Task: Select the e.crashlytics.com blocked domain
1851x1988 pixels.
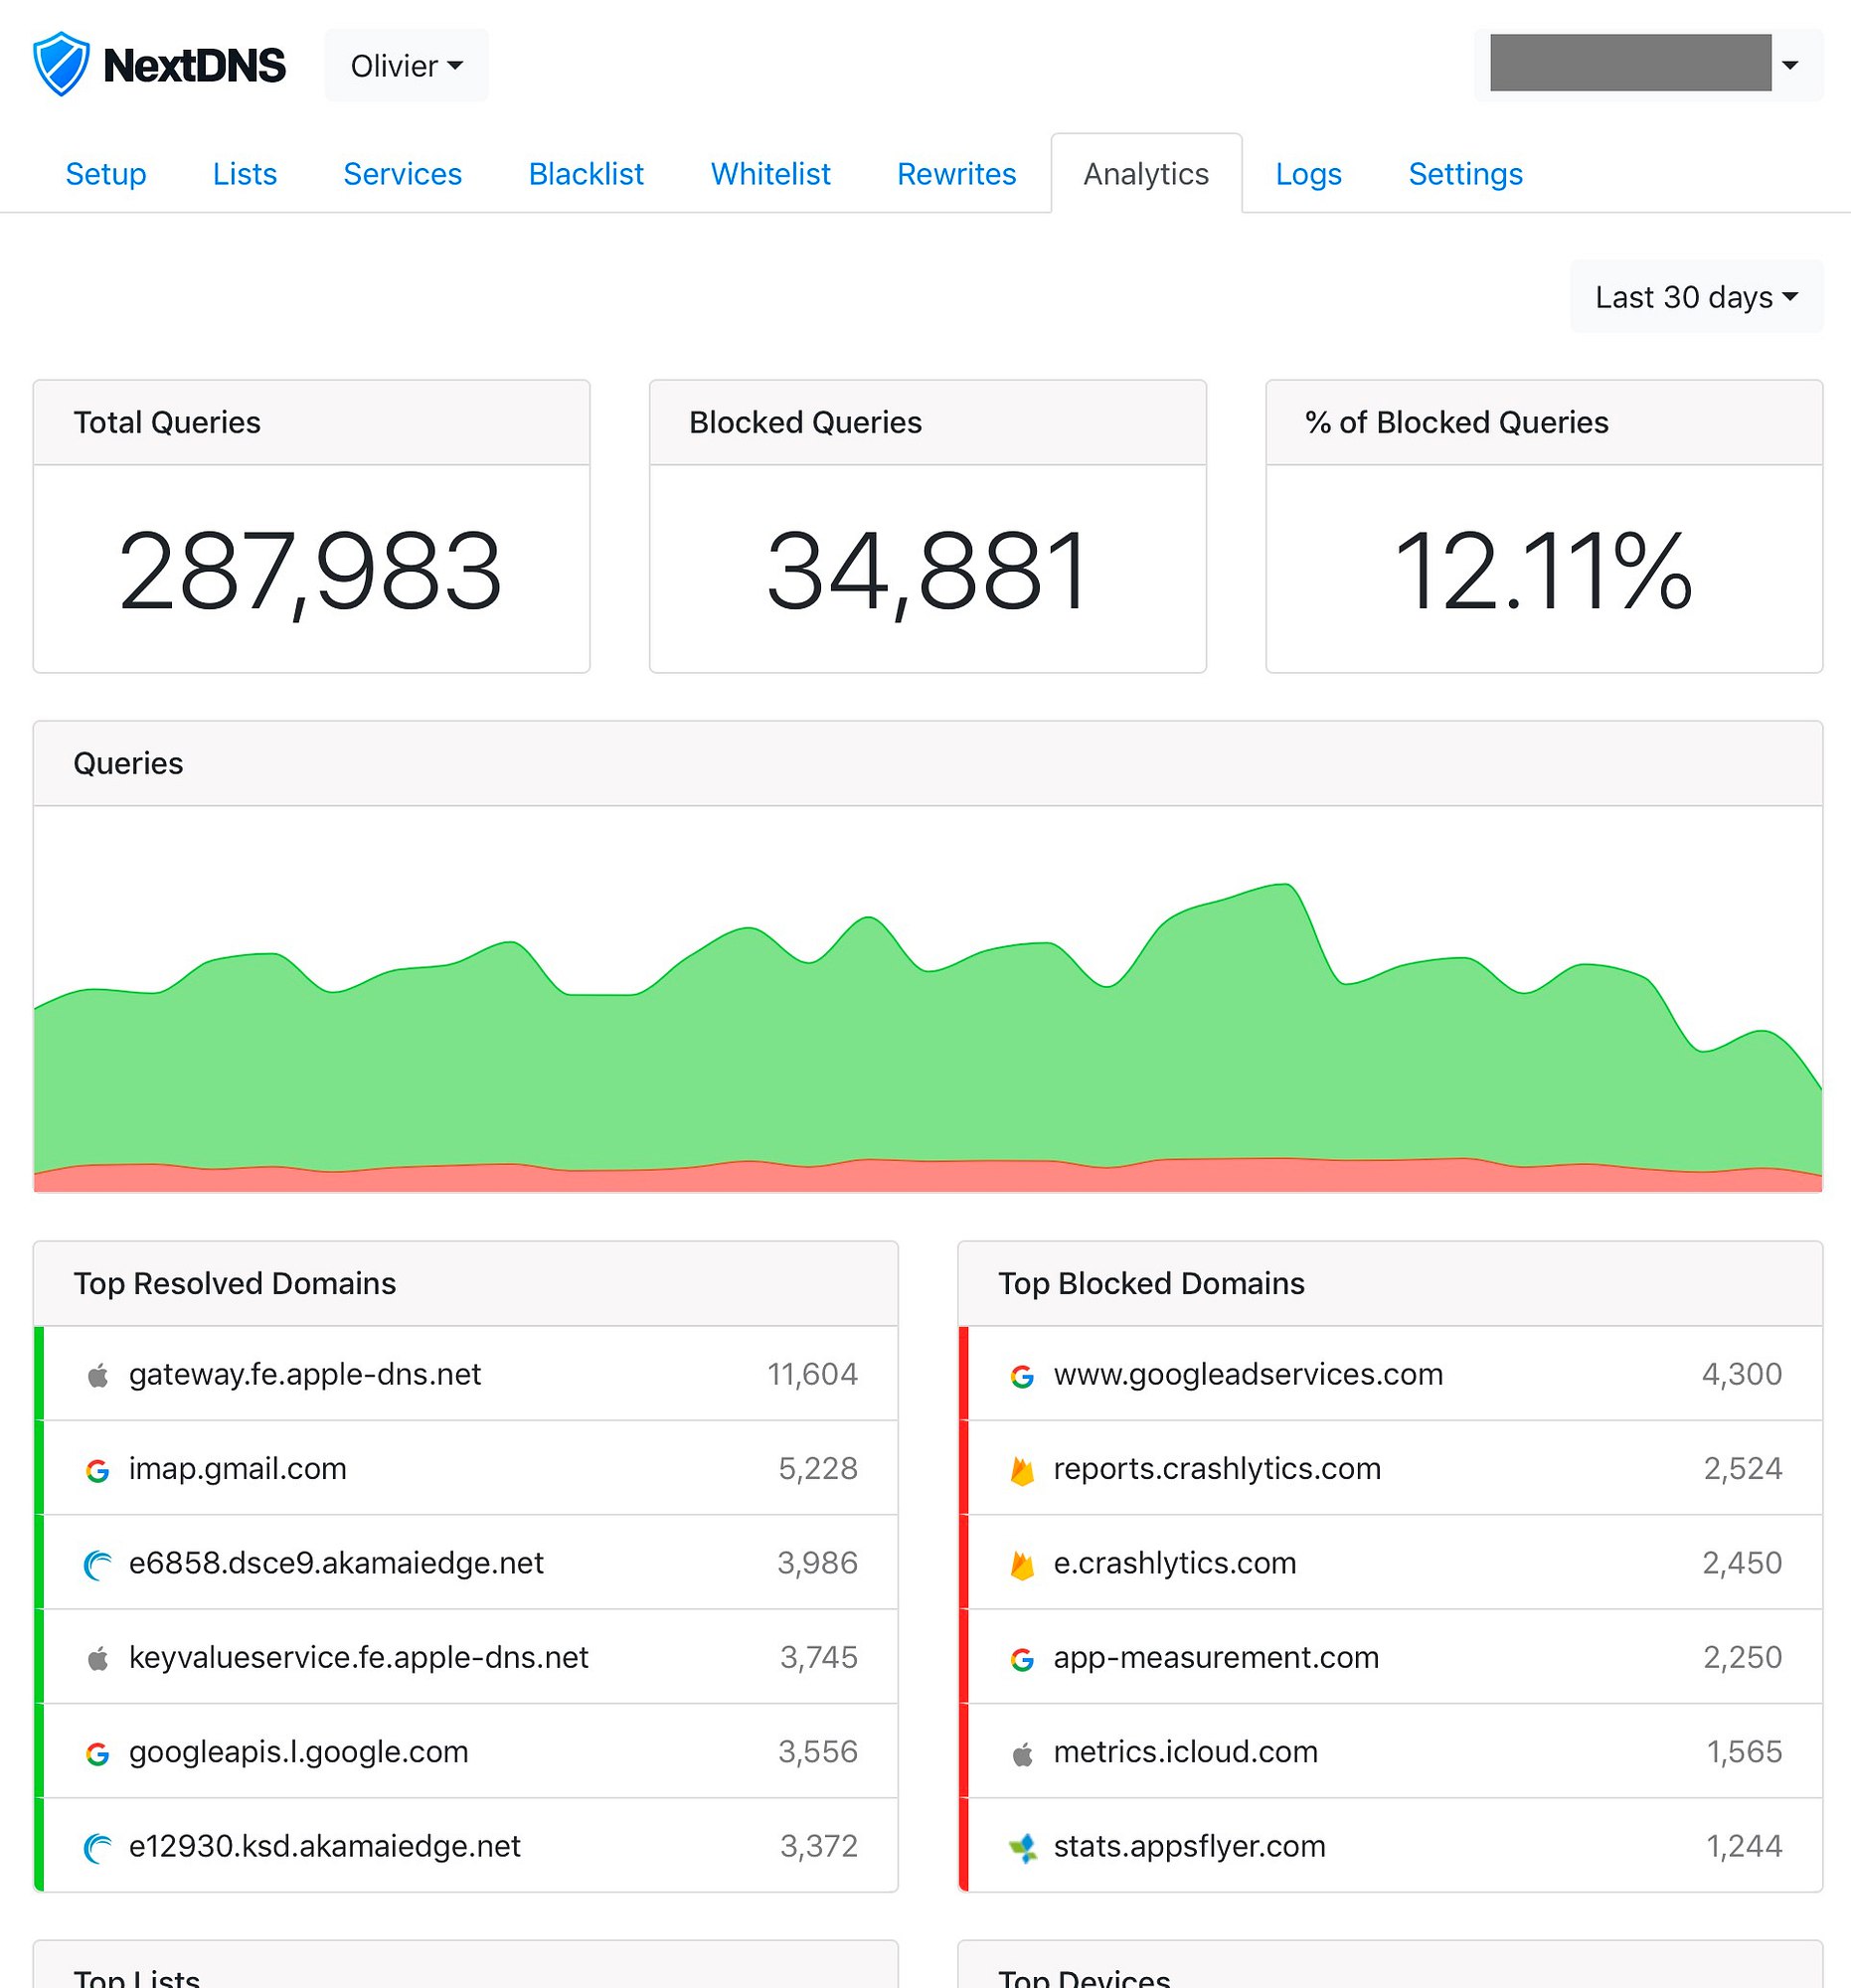Action: pos(1175,1563)
